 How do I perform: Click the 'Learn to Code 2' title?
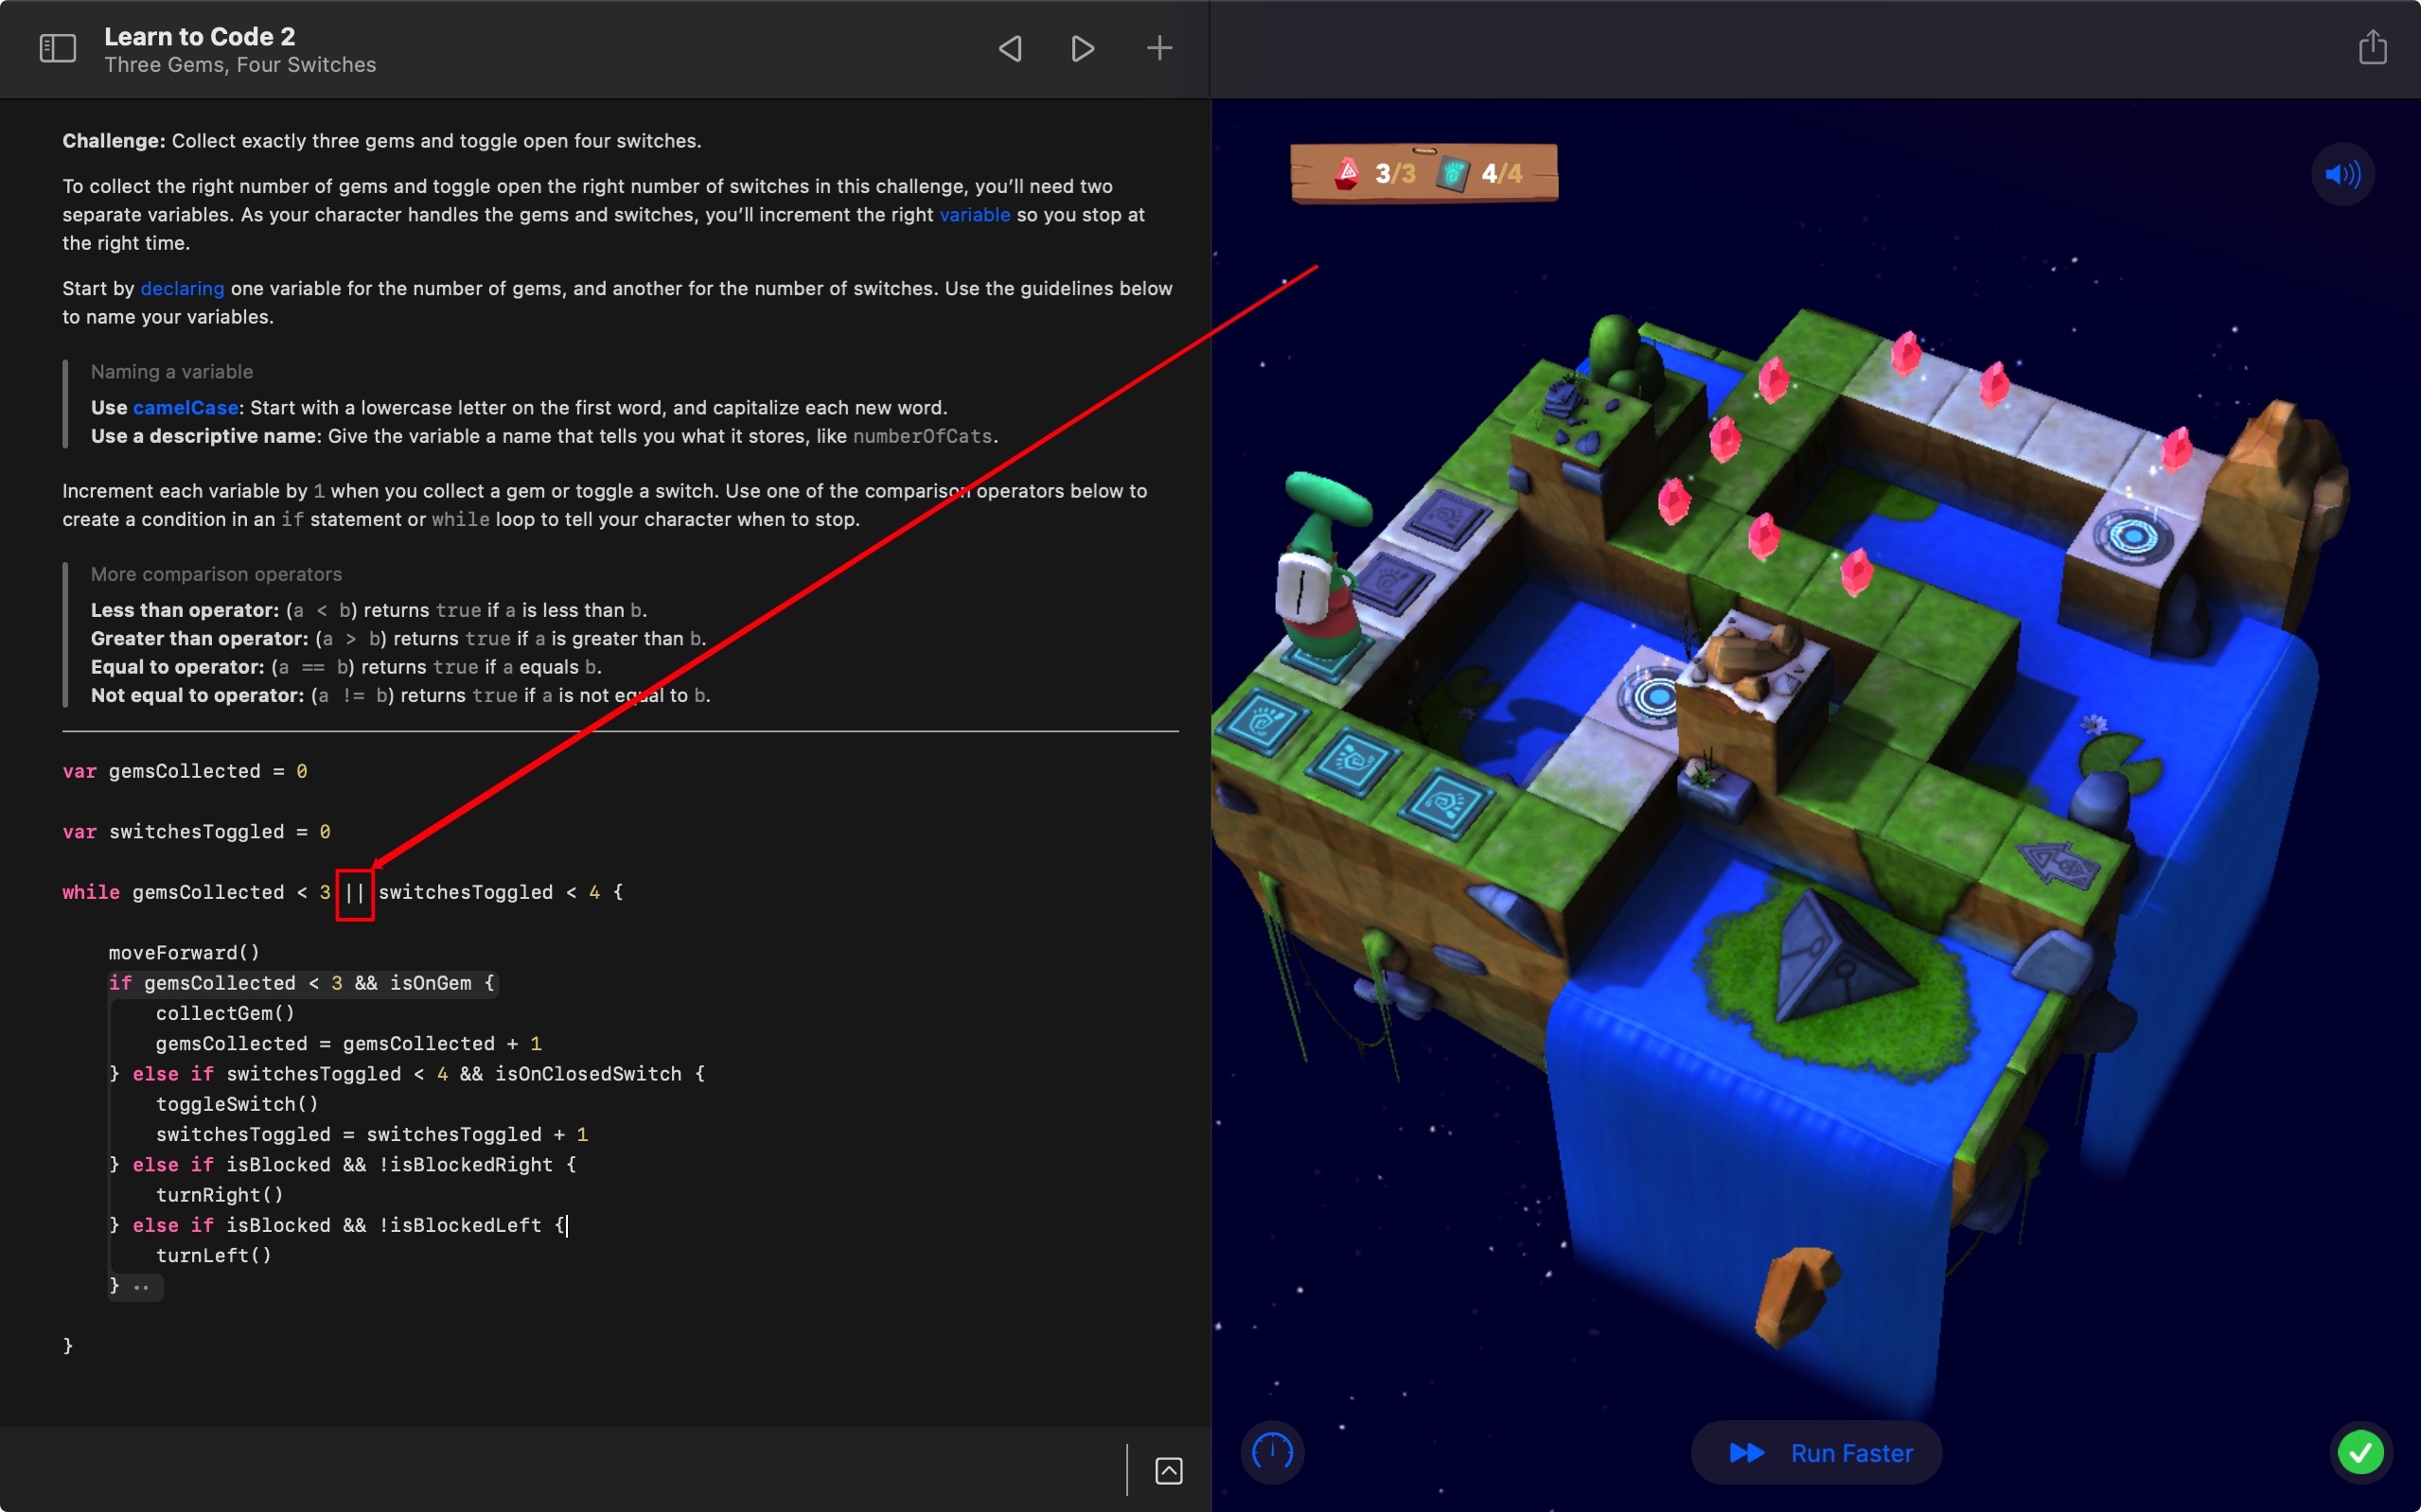(x=199, y=36)
